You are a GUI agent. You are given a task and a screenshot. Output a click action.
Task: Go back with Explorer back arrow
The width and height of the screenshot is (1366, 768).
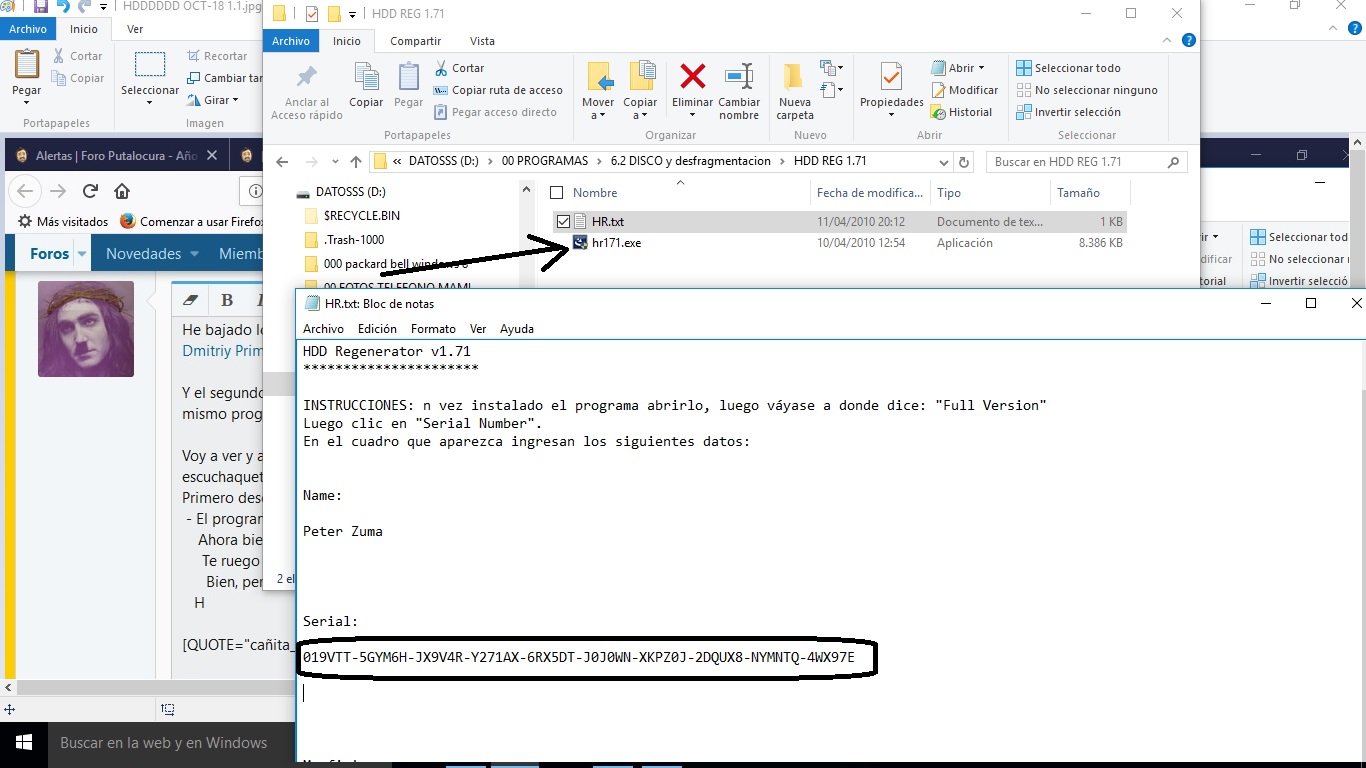282,161
